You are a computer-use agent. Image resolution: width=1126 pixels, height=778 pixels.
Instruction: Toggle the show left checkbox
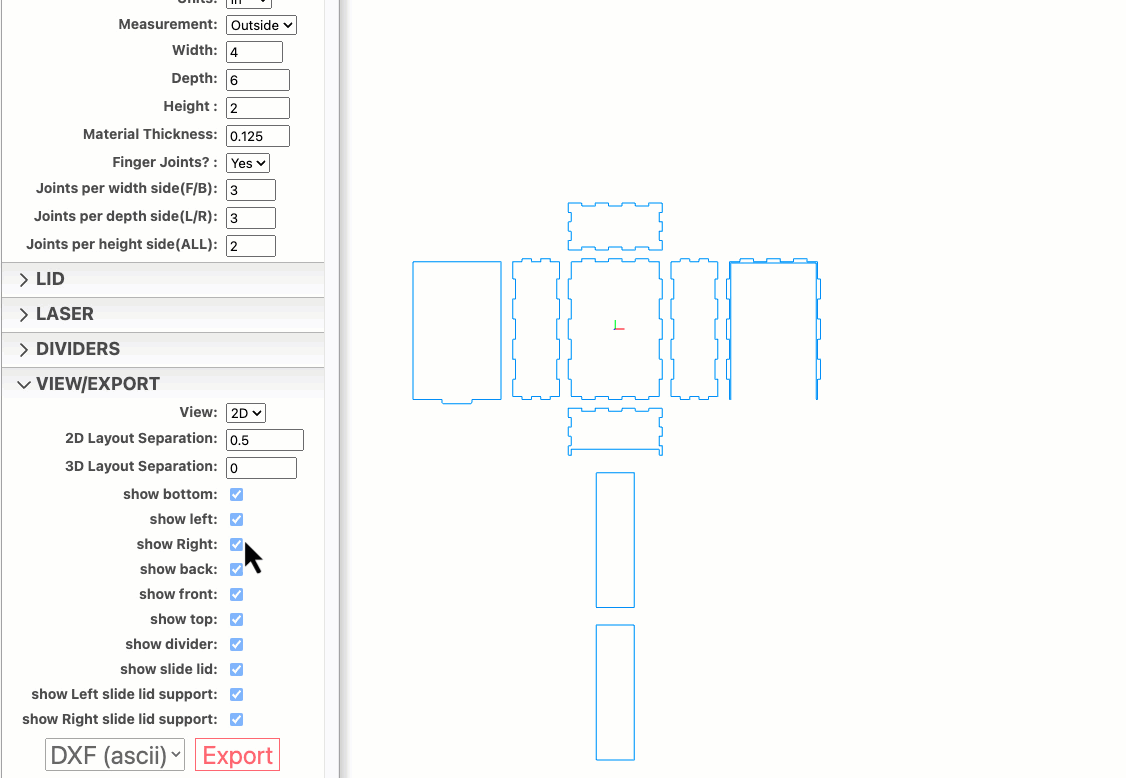[236, 519]
